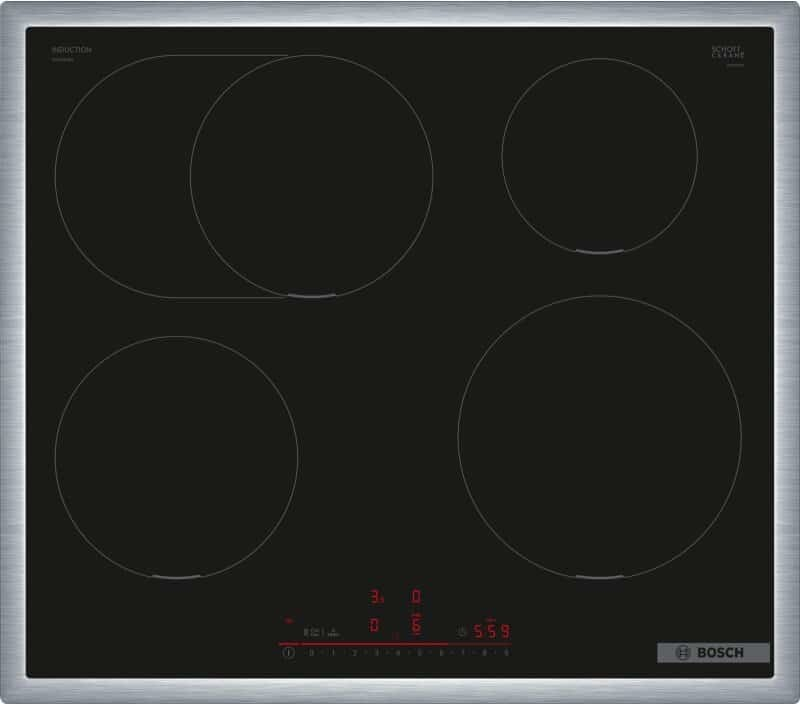Select the front-right zone display showing 6
This screenshot has height=704, width=800.
pyautogui.click(x=416, y=626)
